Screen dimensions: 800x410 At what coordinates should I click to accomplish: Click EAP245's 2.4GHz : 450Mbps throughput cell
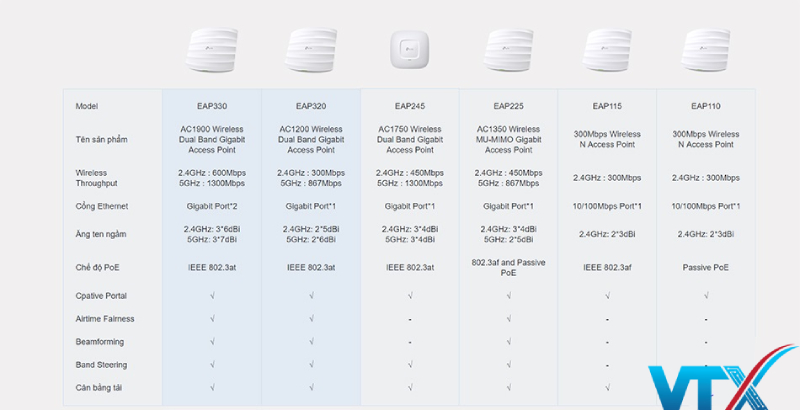click(x=410, y=178)
